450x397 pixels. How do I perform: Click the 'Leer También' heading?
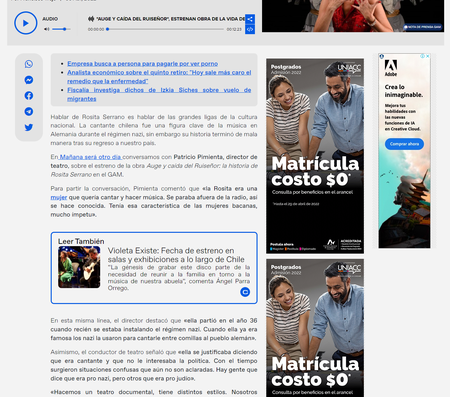(81, 241)
